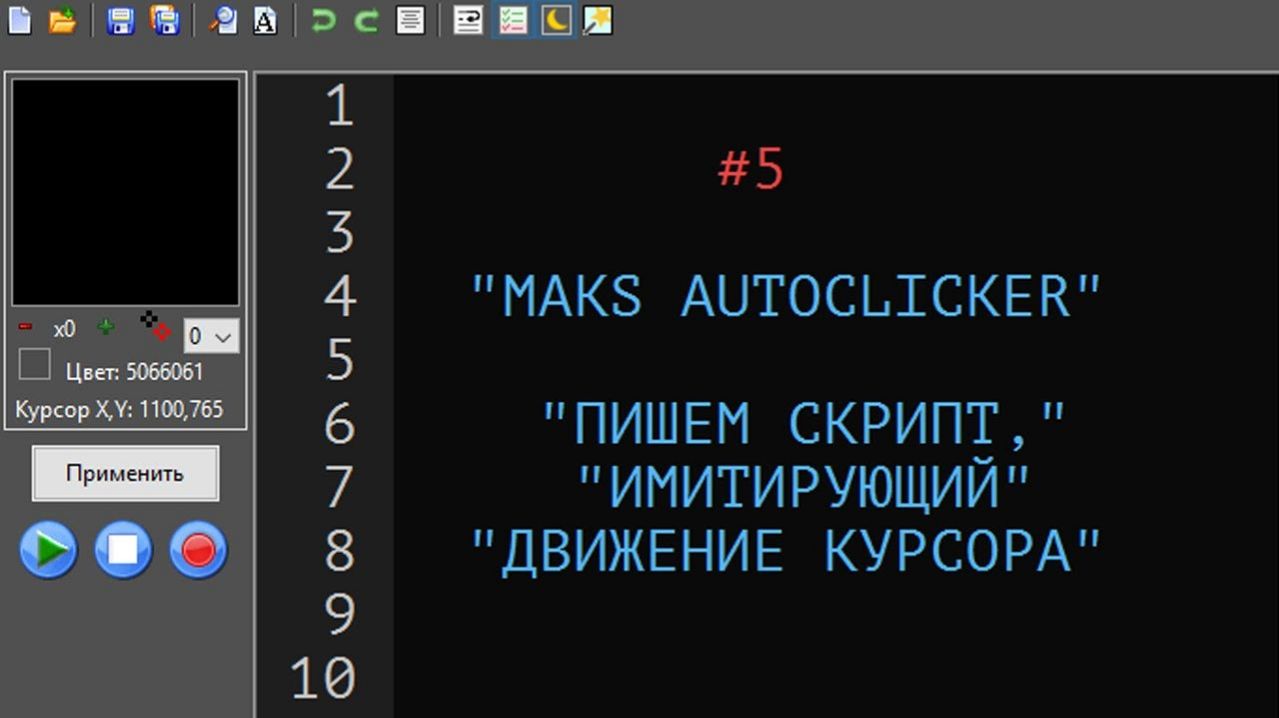
Task: Click the 'Курсор X,Y: 1100,765' readout
Action: pos(119,409)
